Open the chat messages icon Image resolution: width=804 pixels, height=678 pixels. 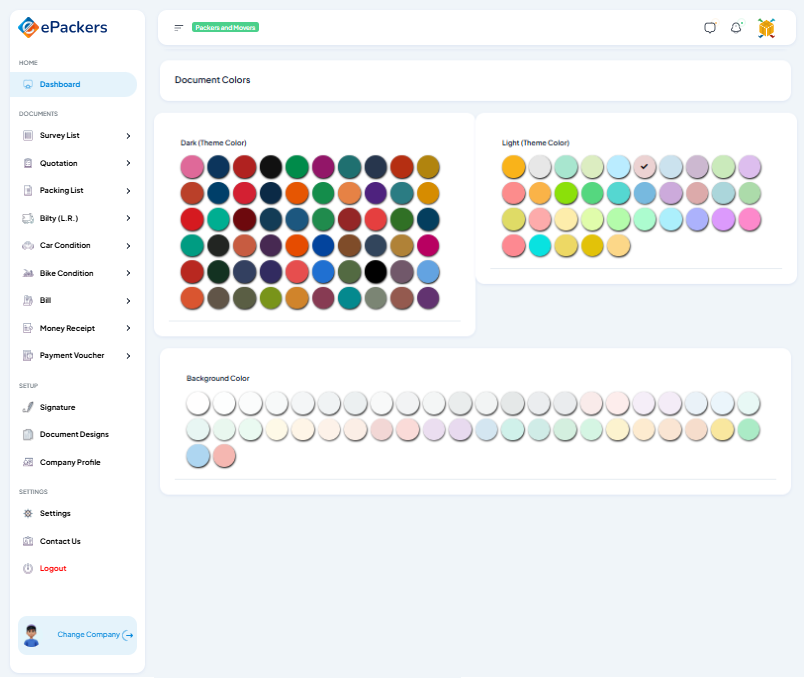tap(710, 28)
